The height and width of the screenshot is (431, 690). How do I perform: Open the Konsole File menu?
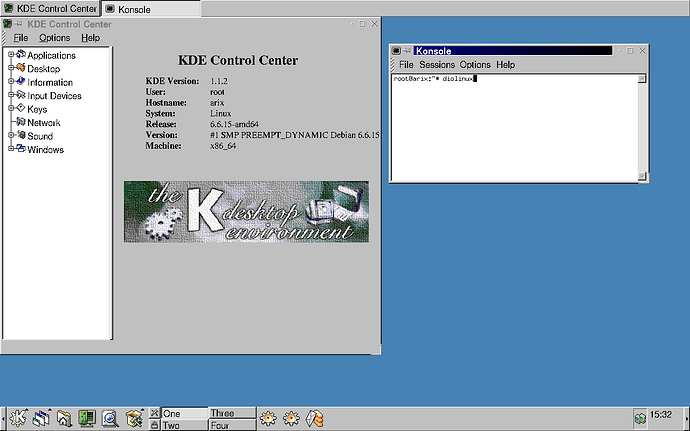(x=406, y=65)
